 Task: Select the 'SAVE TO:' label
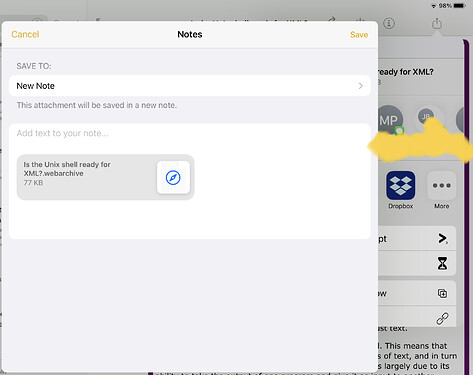(34, 66)
